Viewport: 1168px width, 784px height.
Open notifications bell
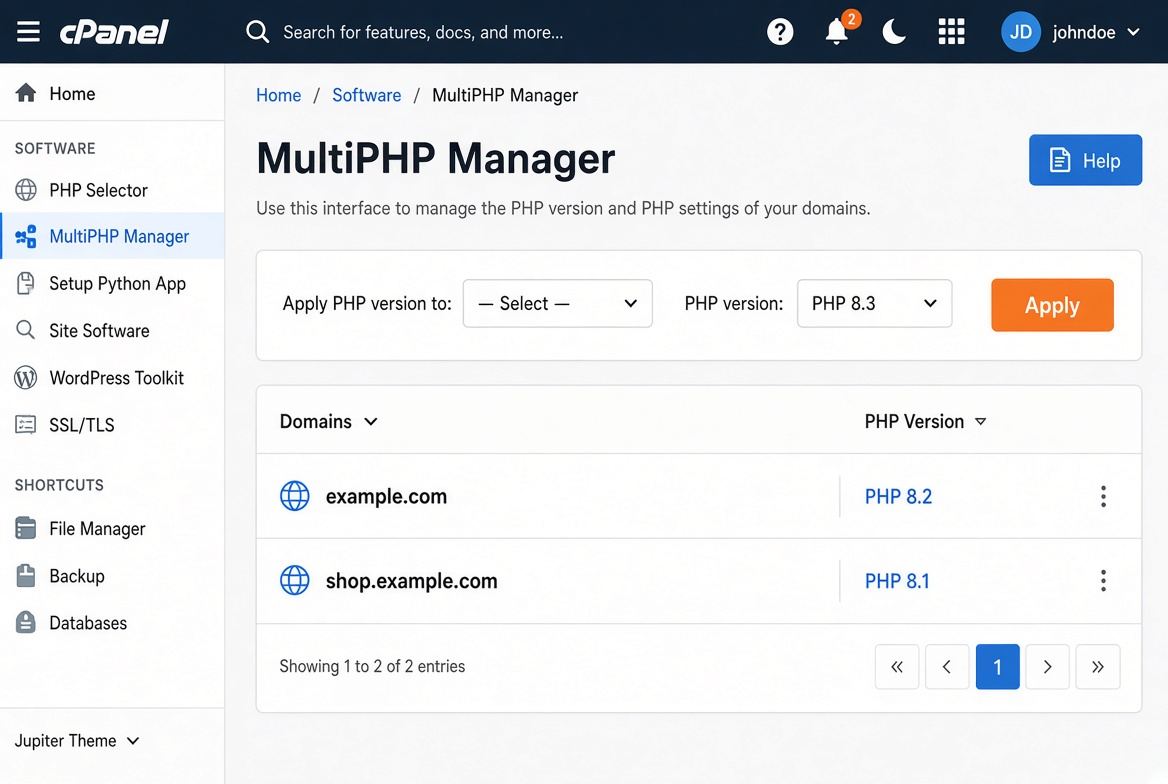pyautogui.click(x=837, y=32)
